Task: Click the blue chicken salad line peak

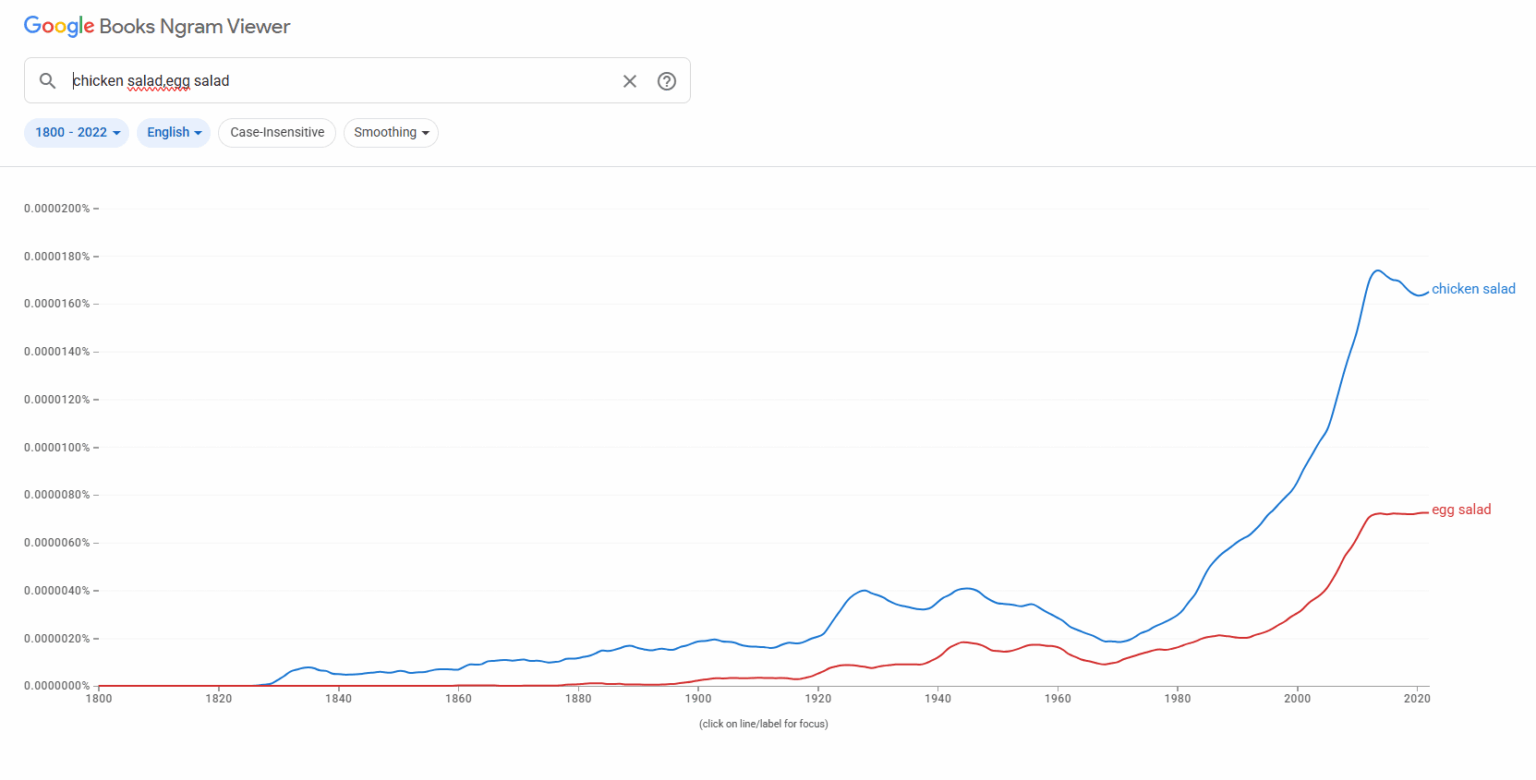Action: click(x=1377, y=271)
